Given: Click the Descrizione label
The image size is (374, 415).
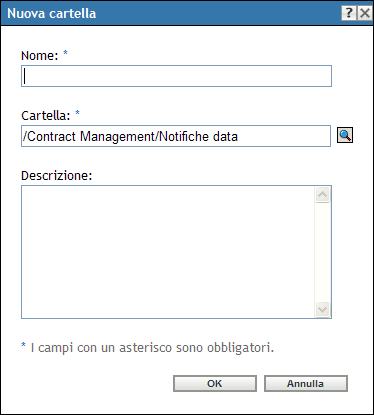Looking at the screenshot, I should [x=56, y=175].
